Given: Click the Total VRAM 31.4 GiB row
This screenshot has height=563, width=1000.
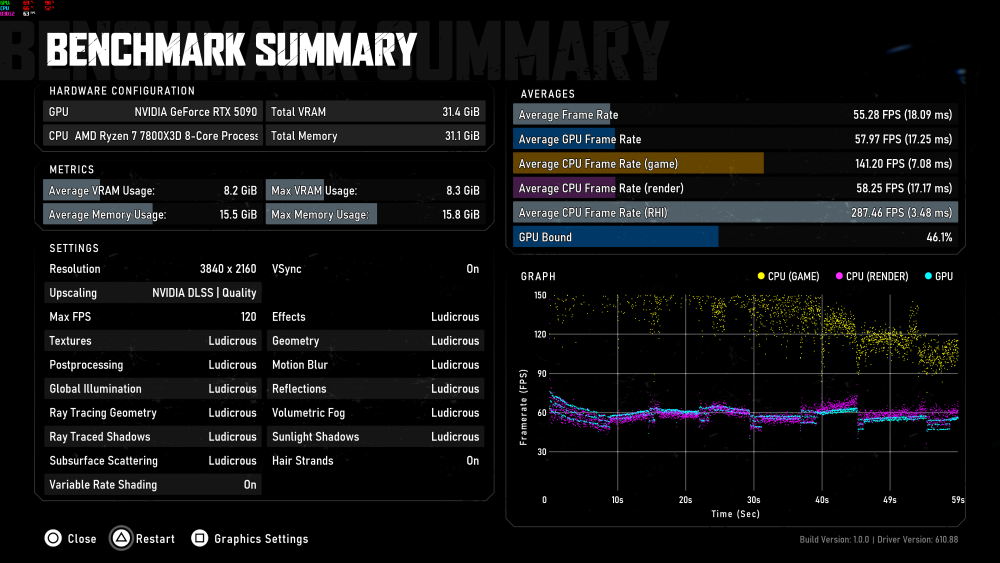Looking at the screenshot, I should pos(375,112).
